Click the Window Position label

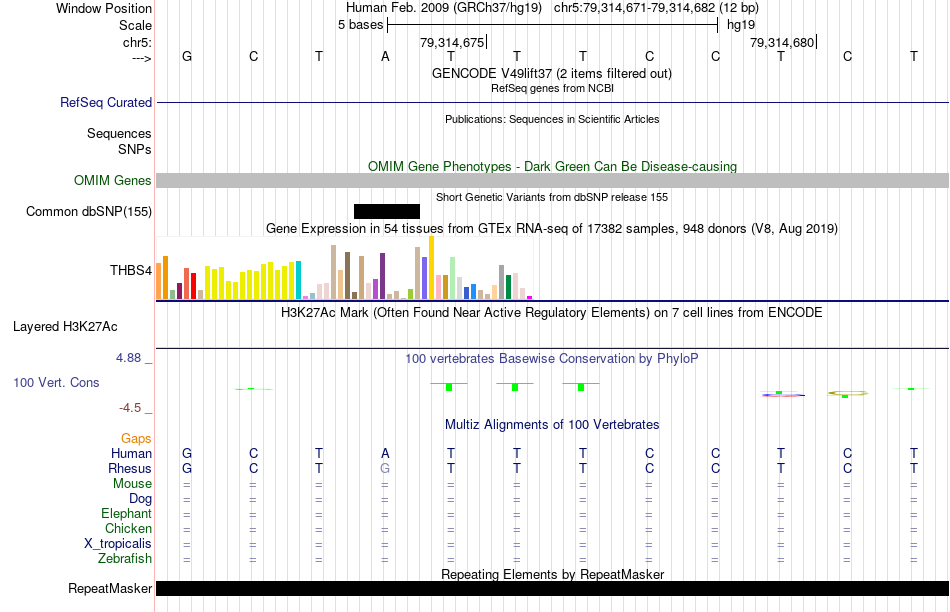click(x=104, y=8)
